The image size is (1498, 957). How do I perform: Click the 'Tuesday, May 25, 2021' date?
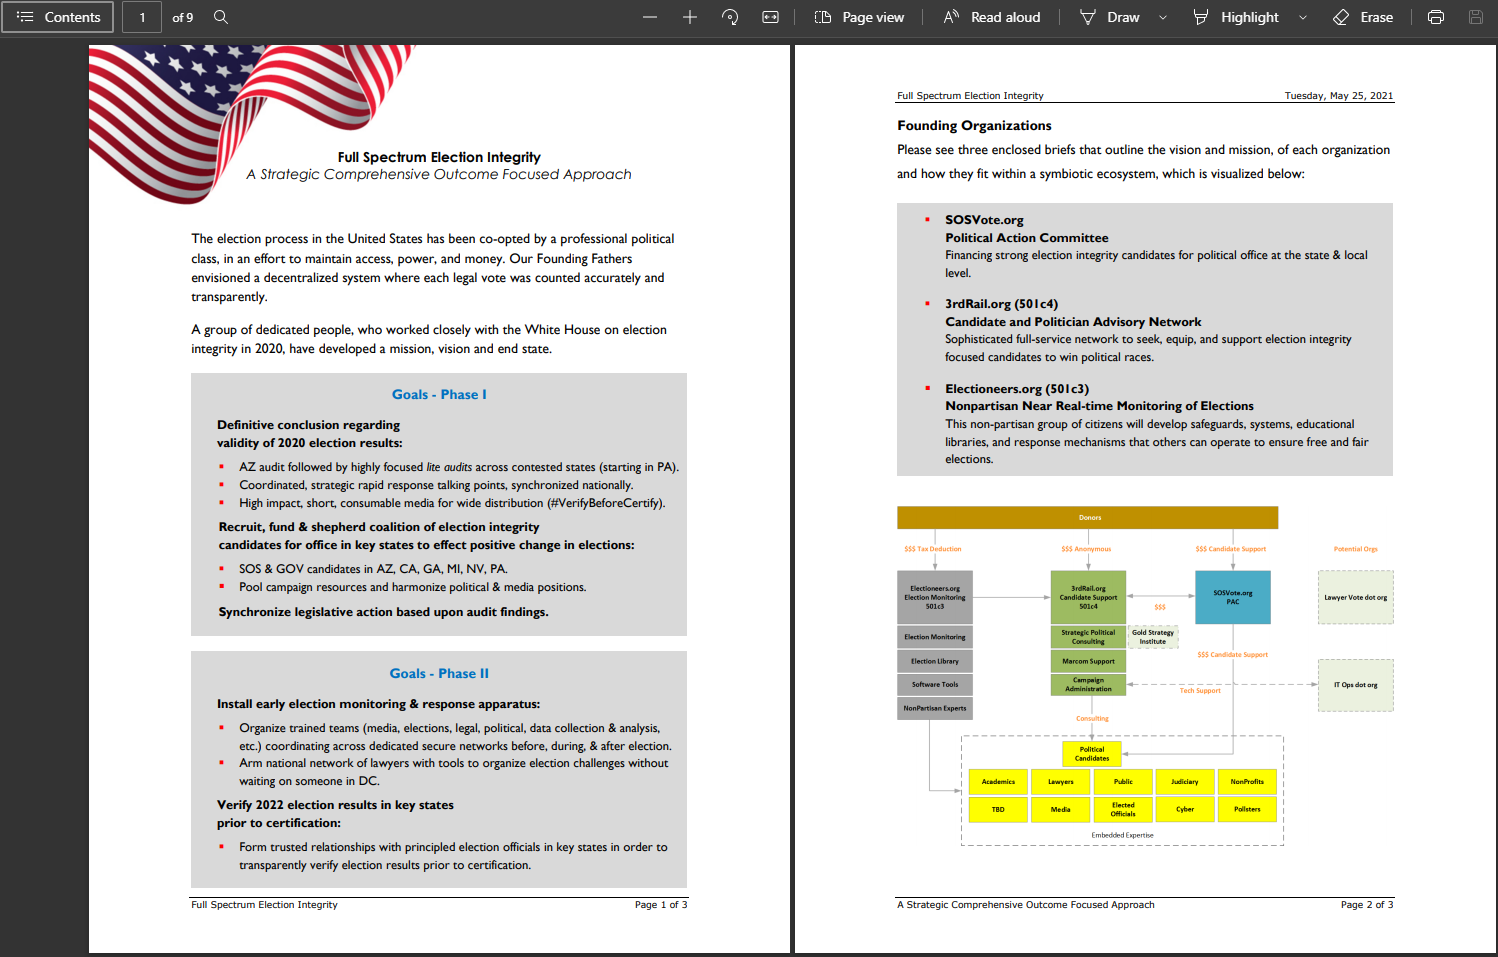1339,96
